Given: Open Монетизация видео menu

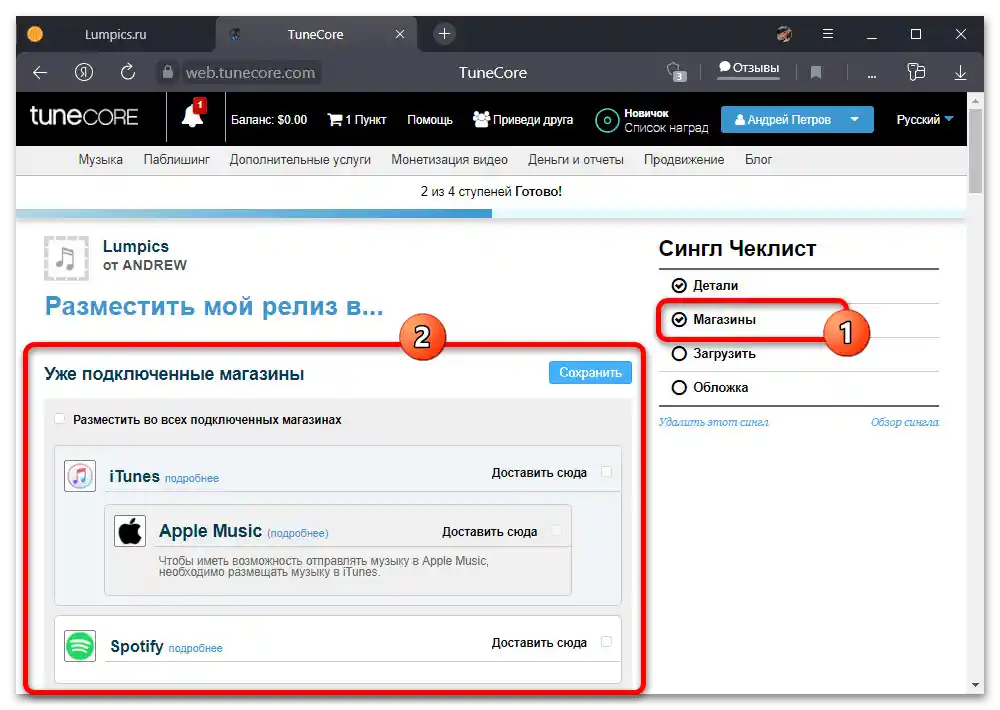Looking at the screenshot, I should tap(450, 159).
